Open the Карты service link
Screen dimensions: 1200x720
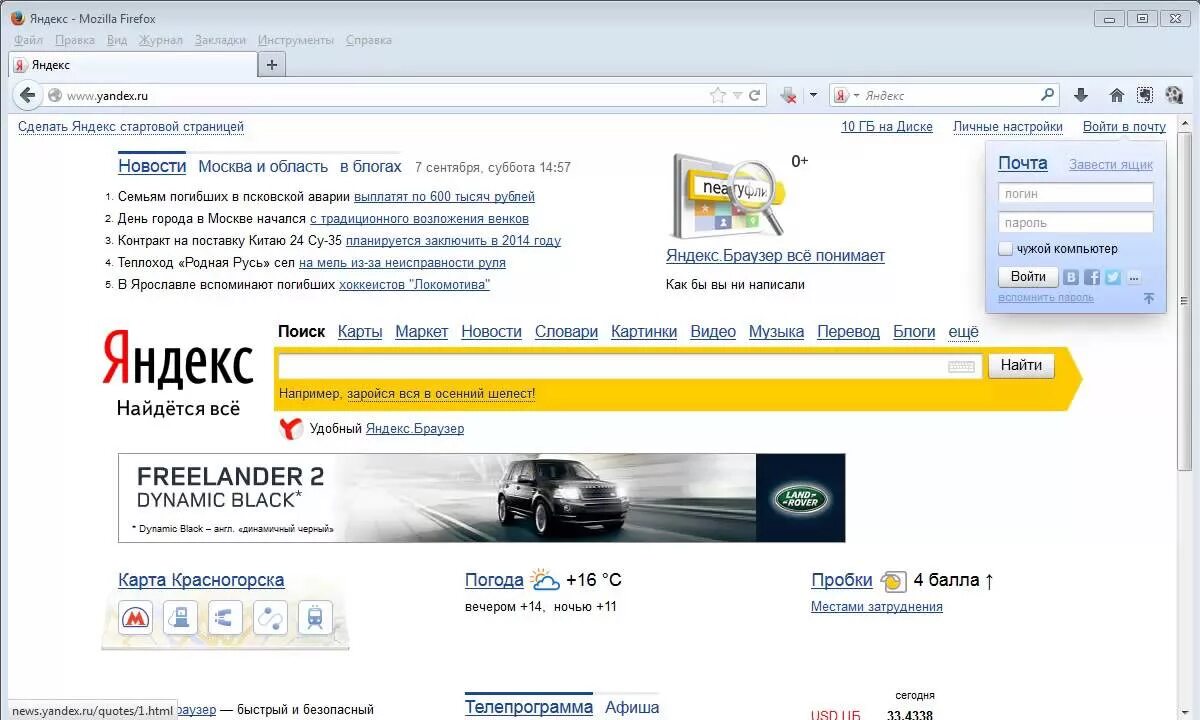pyautogui.click(x=360, y=331)
